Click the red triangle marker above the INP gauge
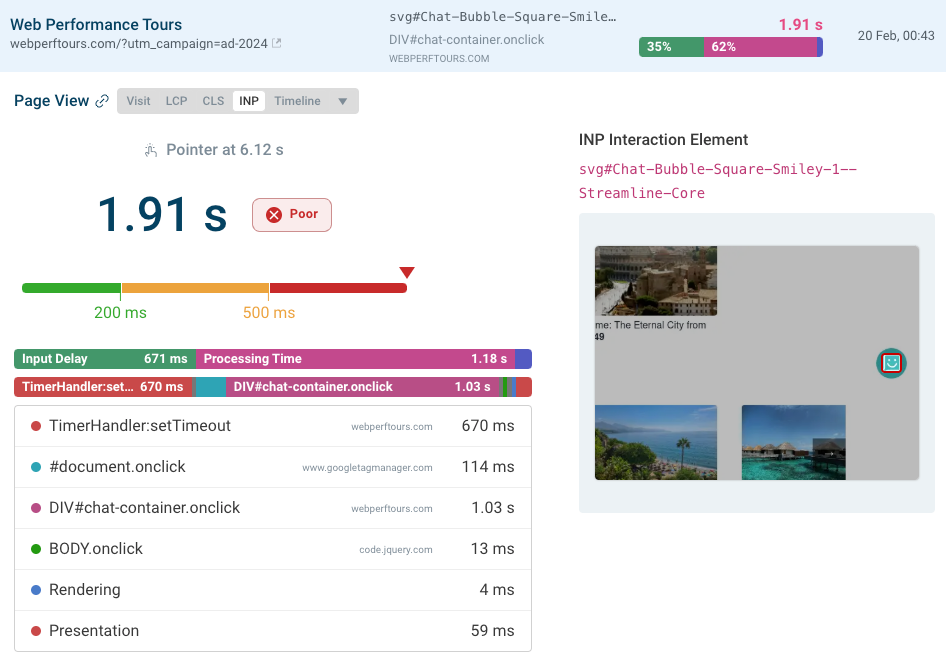This screenshot has height=664, width=946. click(x=407, y=270)
